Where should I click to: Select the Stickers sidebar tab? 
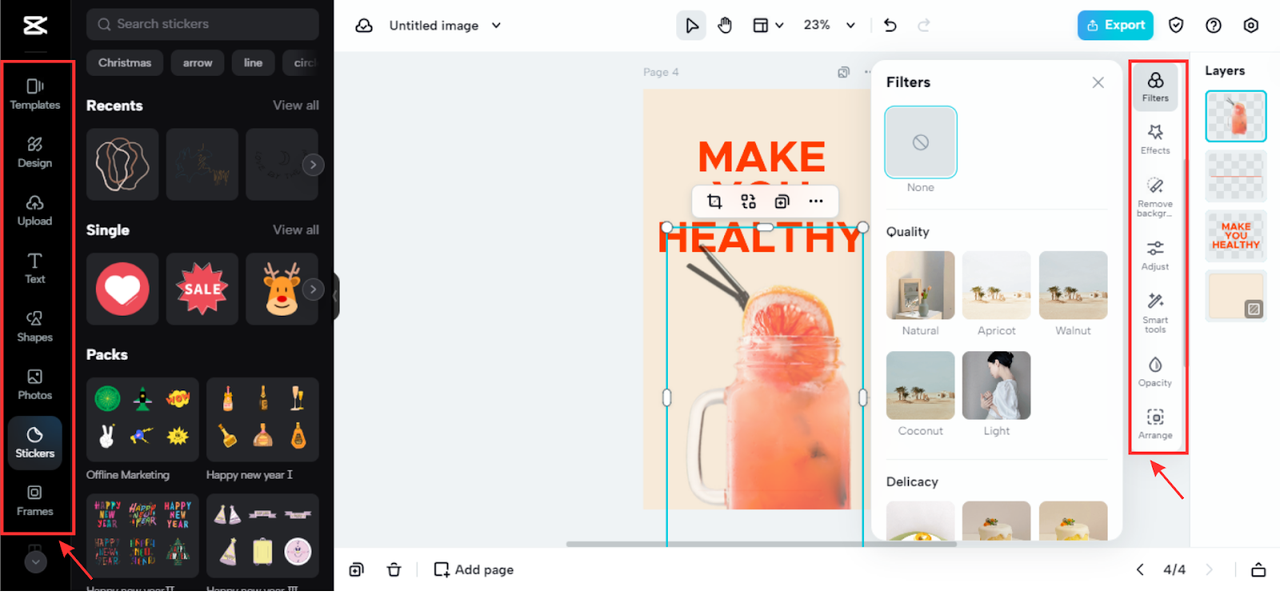(35, 442)
